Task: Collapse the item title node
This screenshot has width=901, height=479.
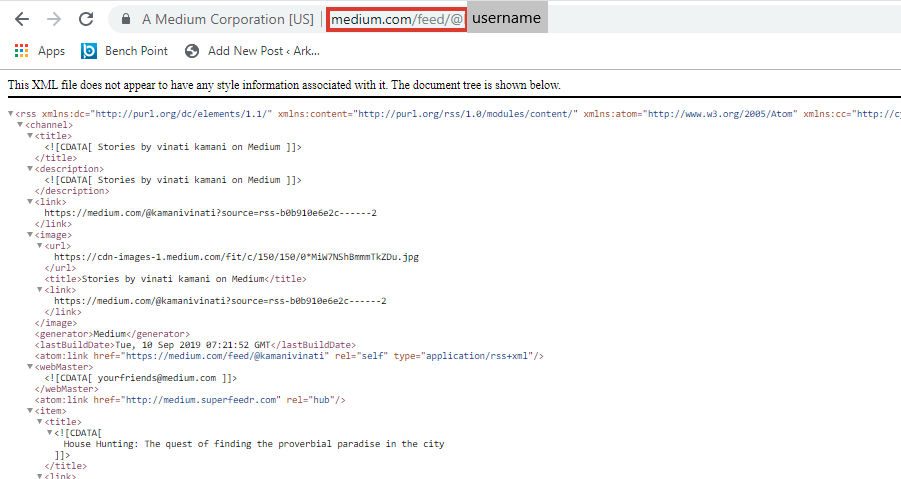Action: point(40,422)
